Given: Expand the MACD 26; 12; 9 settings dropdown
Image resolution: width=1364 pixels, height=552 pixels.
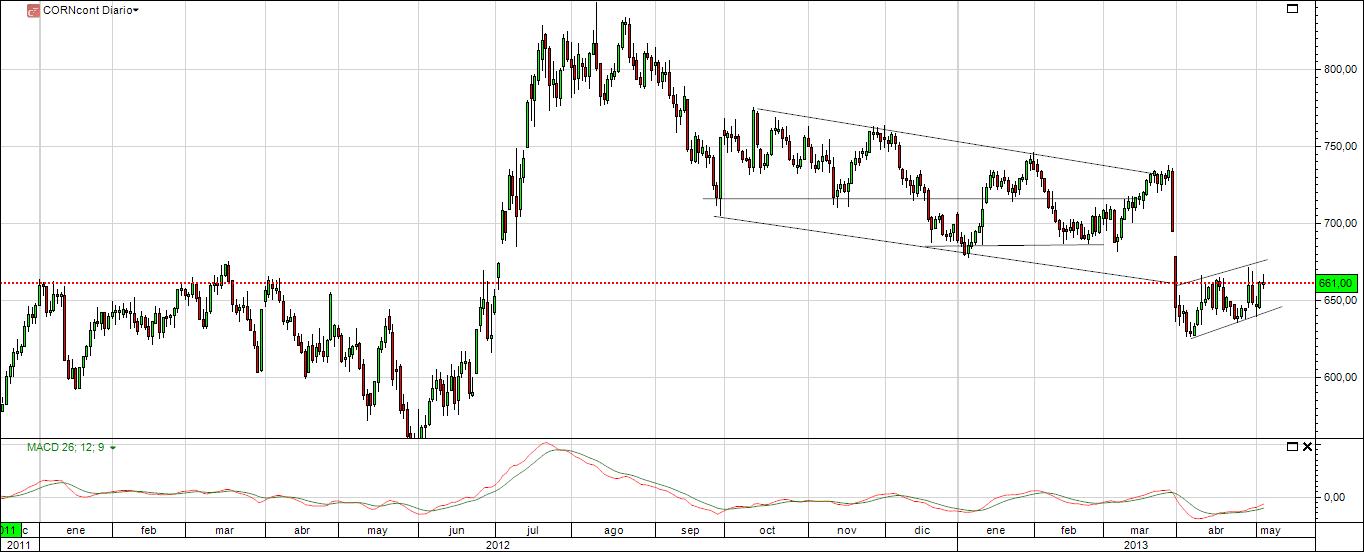Looking at the screenshot, I should click(x=113, y=448).
